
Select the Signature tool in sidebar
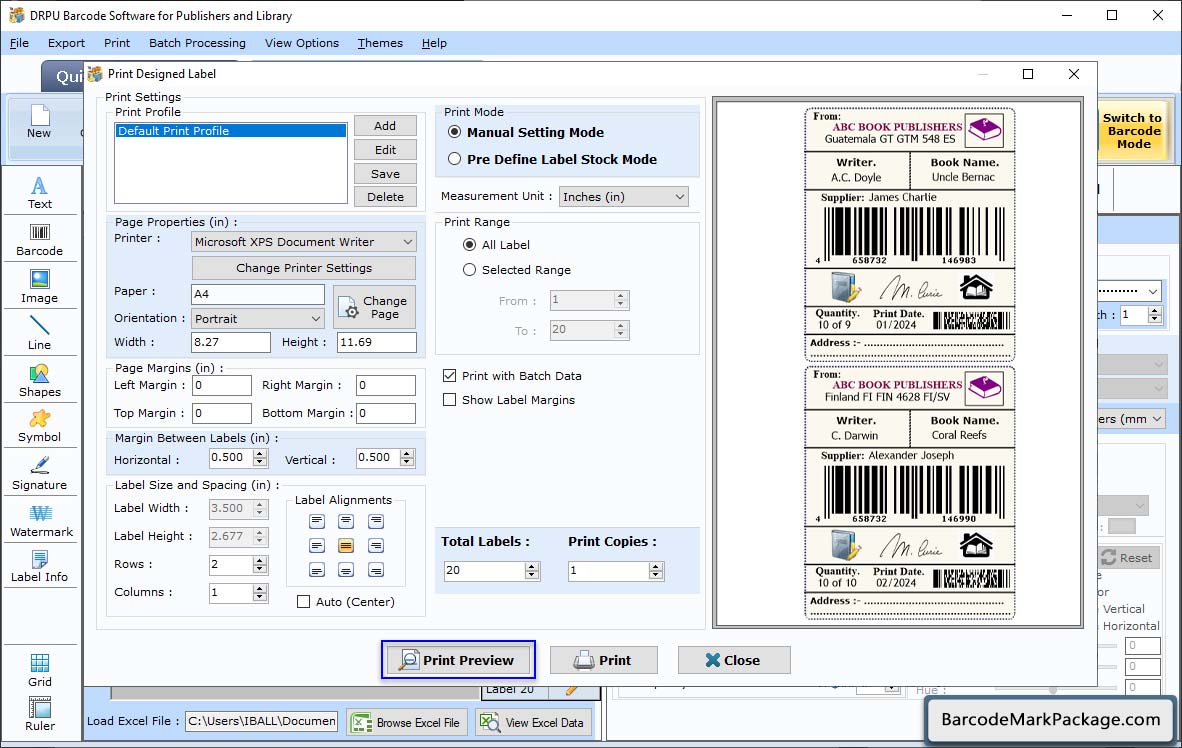(x=39, y=474)
